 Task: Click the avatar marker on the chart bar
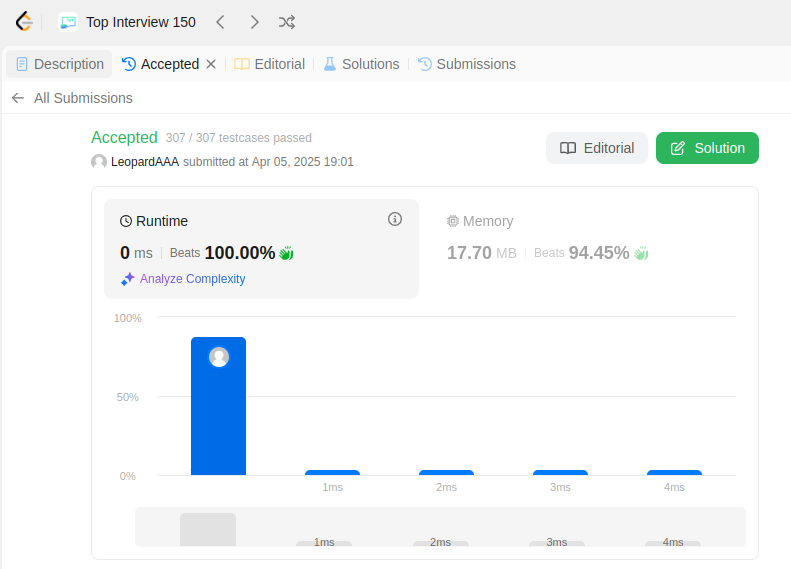click(x=219, y=357)
